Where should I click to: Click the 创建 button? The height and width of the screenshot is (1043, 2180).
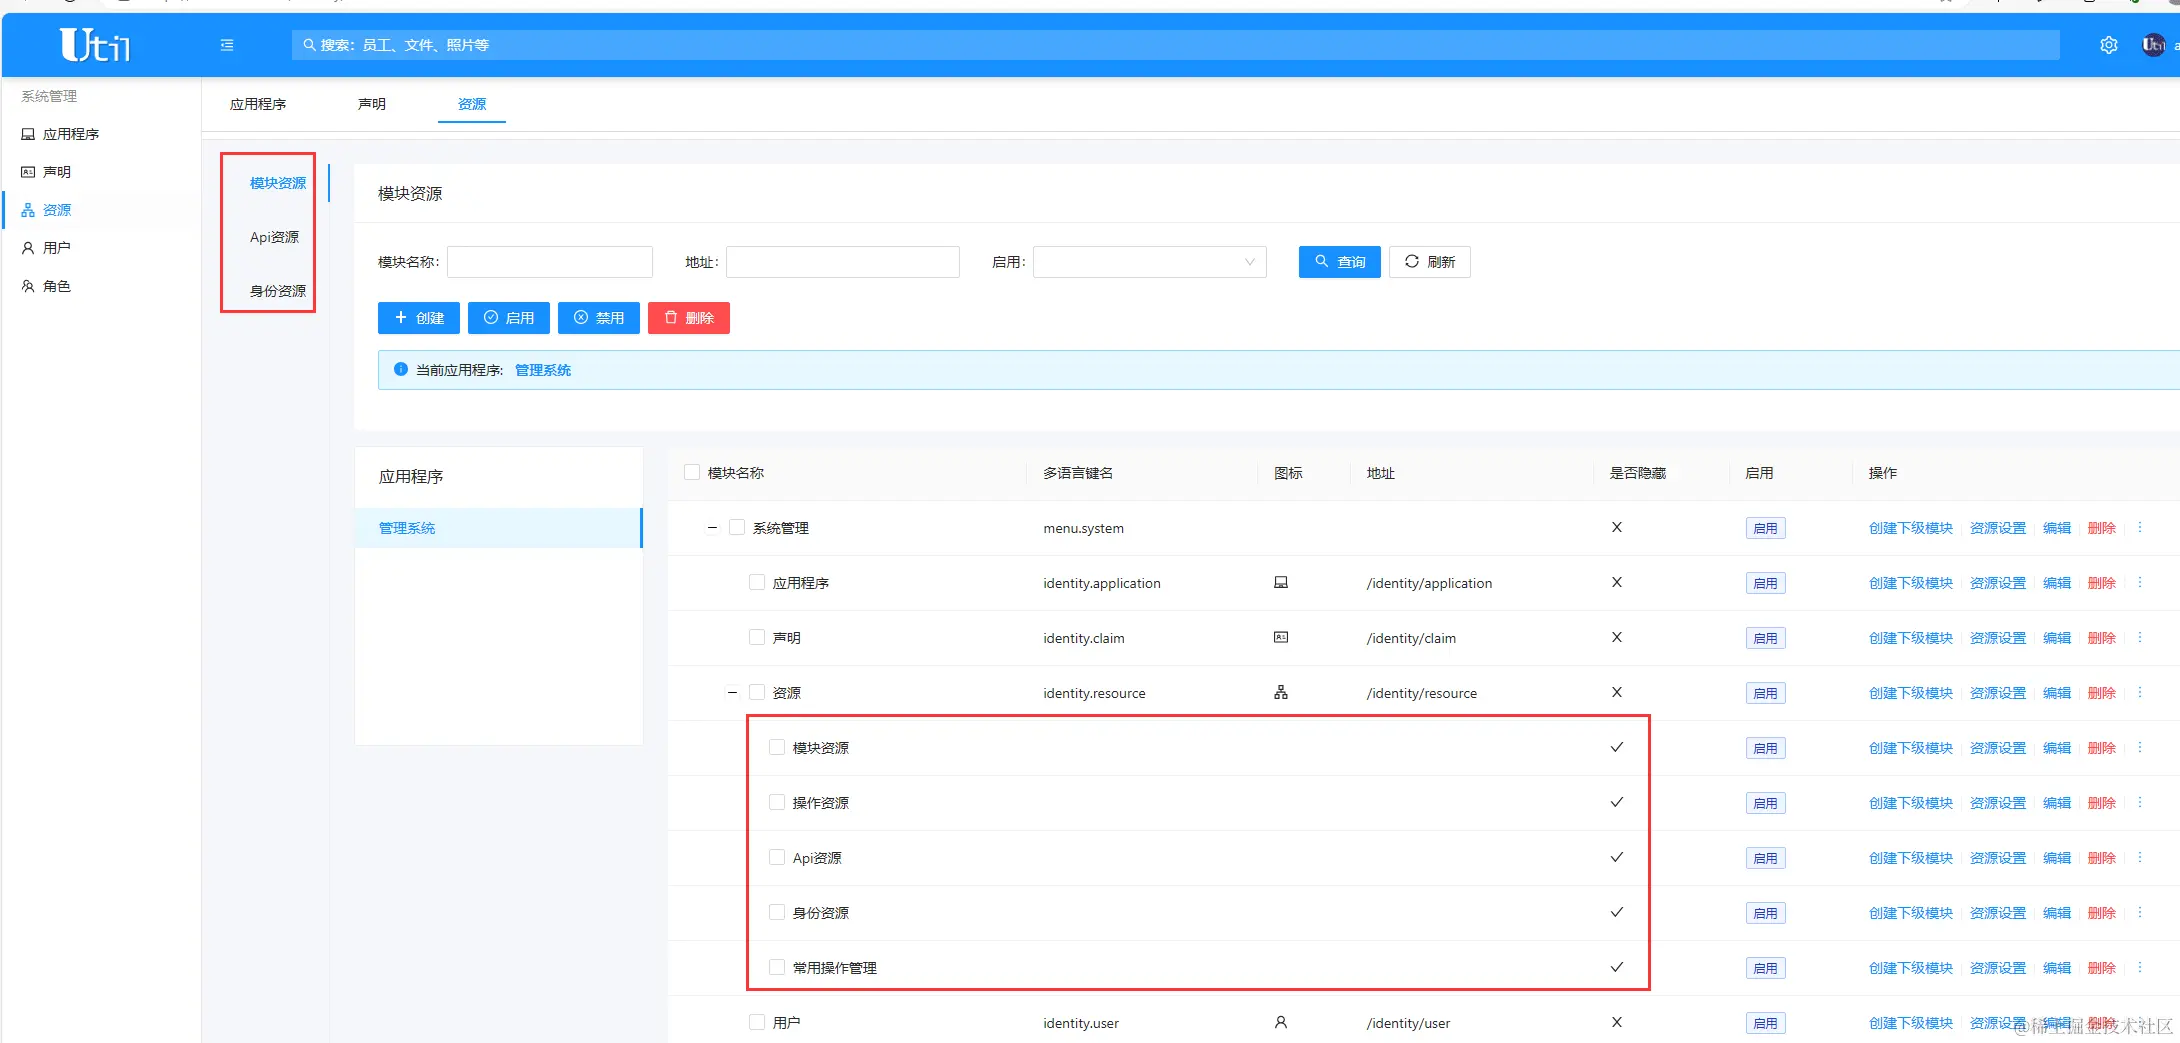(x=419, y=318)
